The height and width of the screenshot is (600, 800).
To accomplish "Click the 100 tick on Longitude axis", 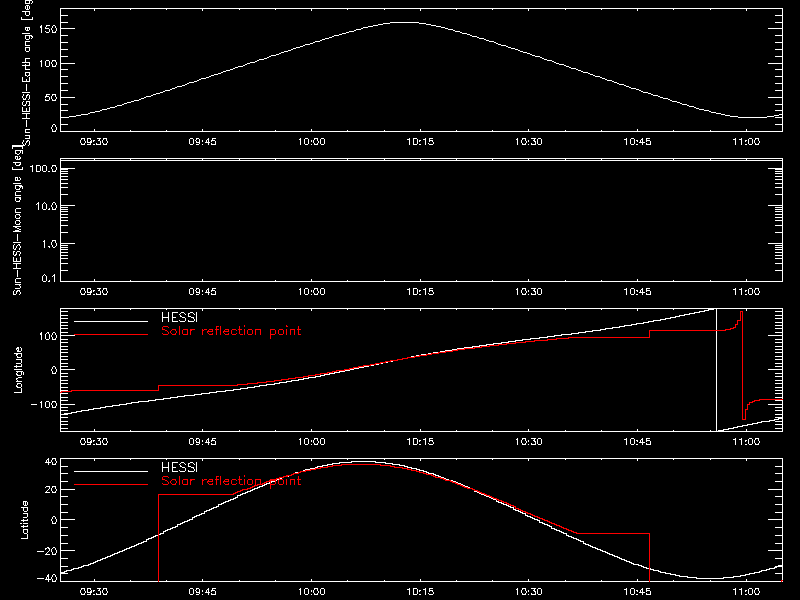I will tap(48, 336).
